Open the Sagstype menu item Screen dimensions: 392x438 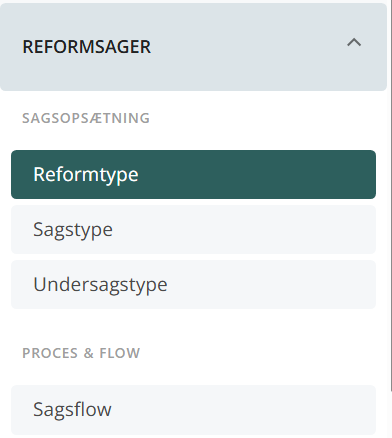(x=193, y=229)
